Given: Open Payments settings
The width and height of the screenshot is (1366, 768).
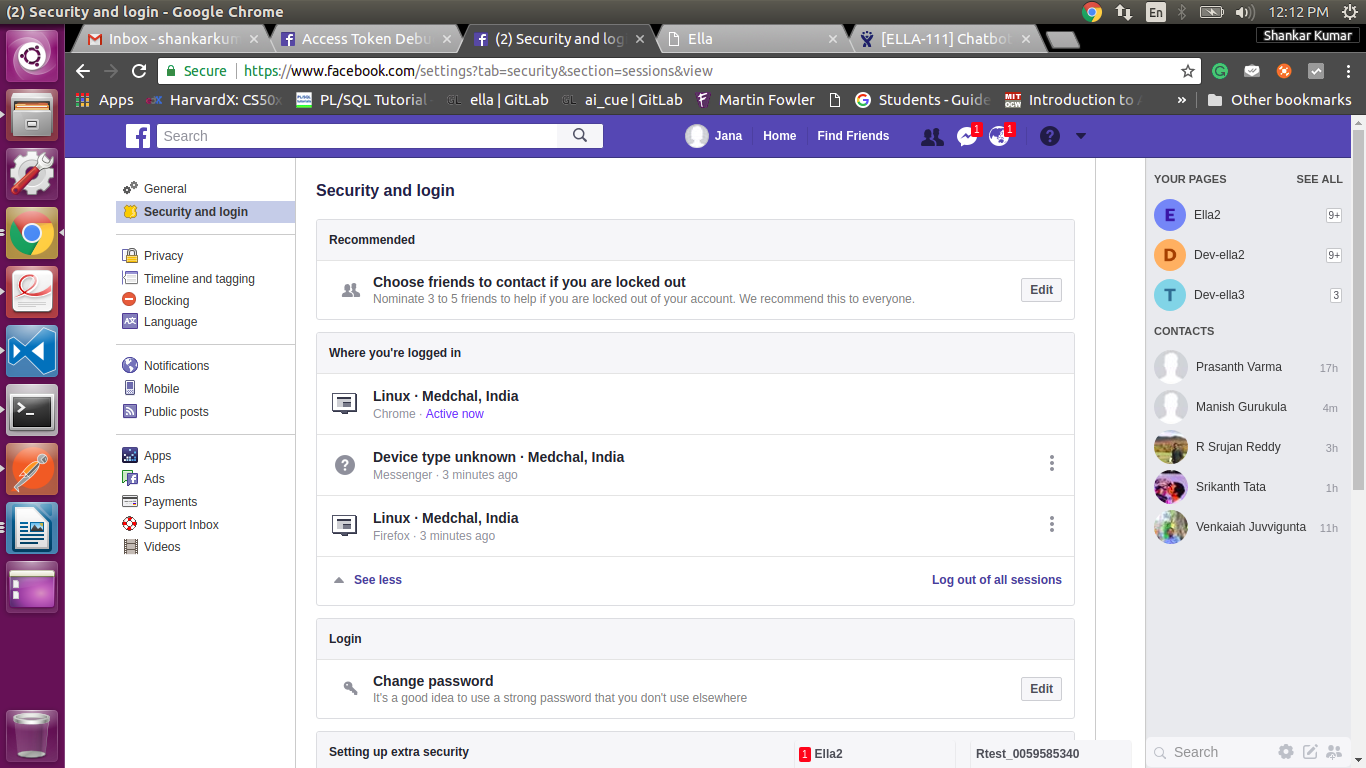Looking at the screenshot, I should click(170, 502).
